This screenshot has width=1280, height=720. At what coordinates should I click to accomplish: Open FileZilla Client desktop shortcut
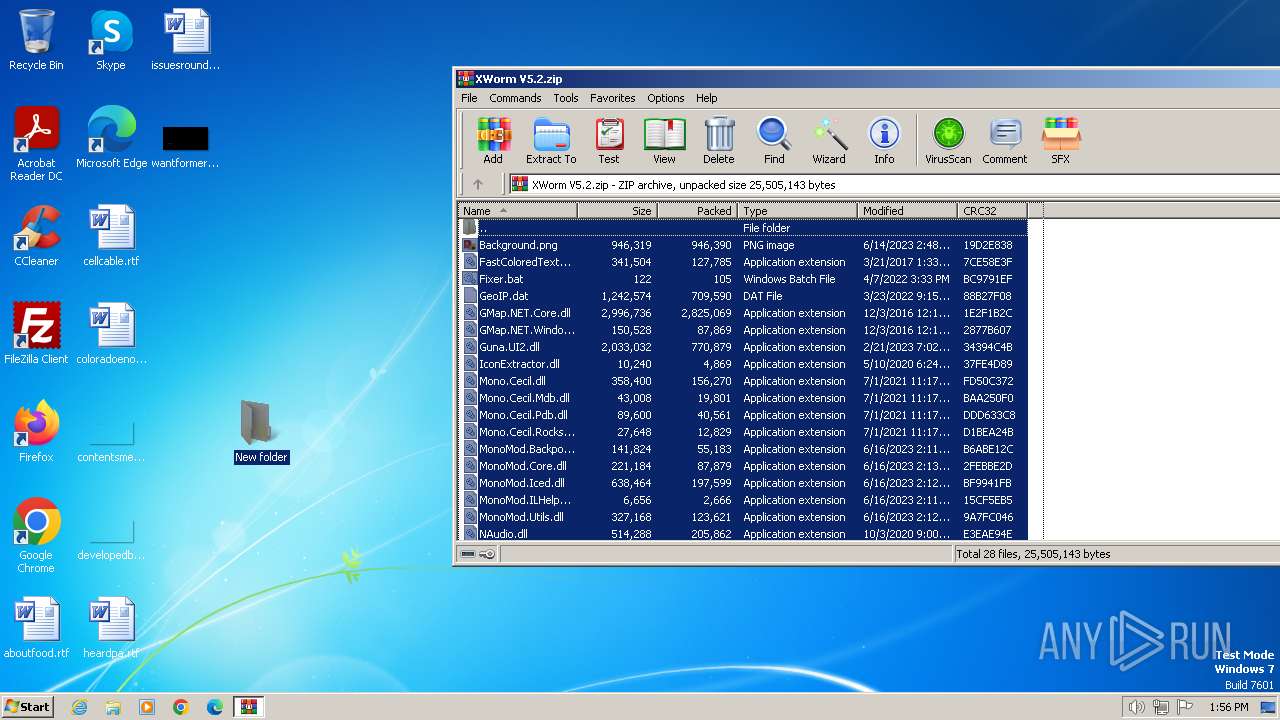36,334
